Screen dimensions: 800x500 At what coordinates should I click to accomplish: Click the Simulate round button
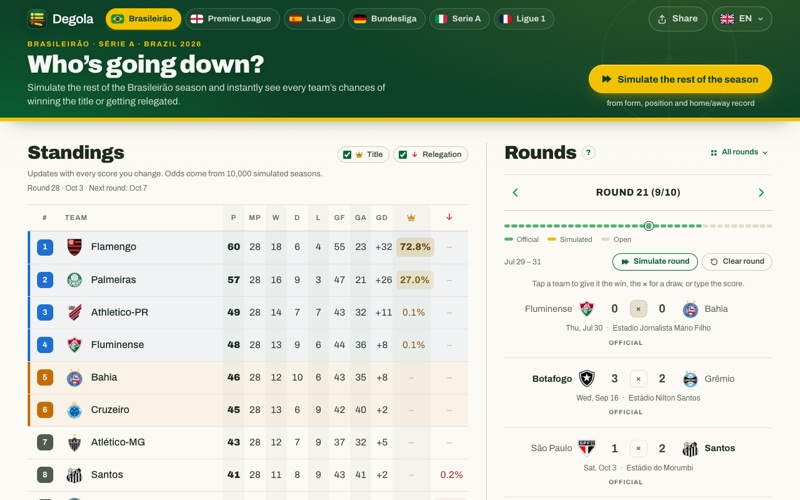click(655, 262)
